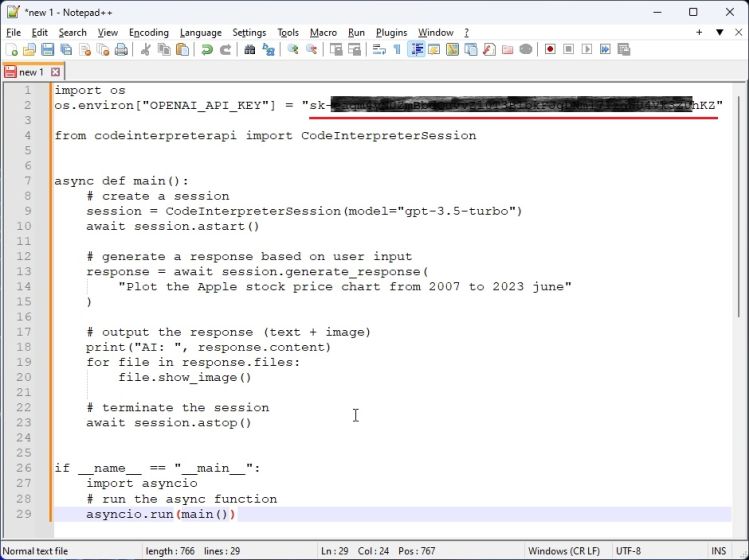749x560 pixels.
Task: Open the Document Map panel icon
Action: [452, 50]
